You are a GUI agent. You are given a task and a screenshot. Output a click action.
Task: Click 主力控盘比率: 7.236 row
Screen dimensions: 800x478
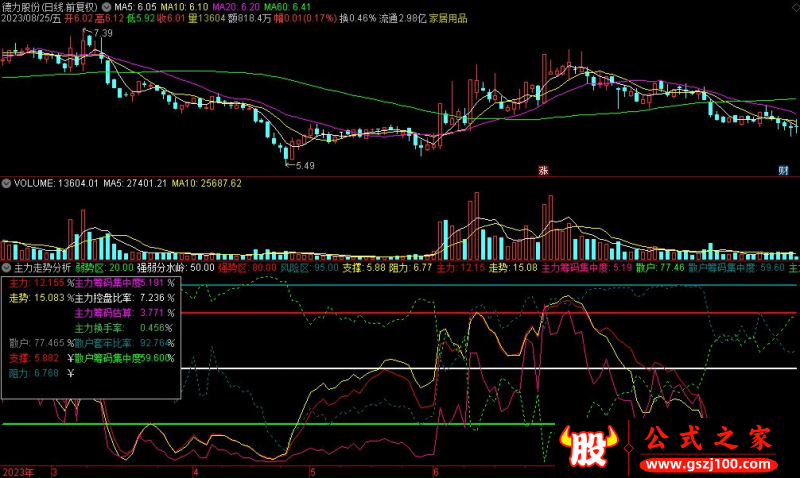pyautogui.click(x=124, y=298)
